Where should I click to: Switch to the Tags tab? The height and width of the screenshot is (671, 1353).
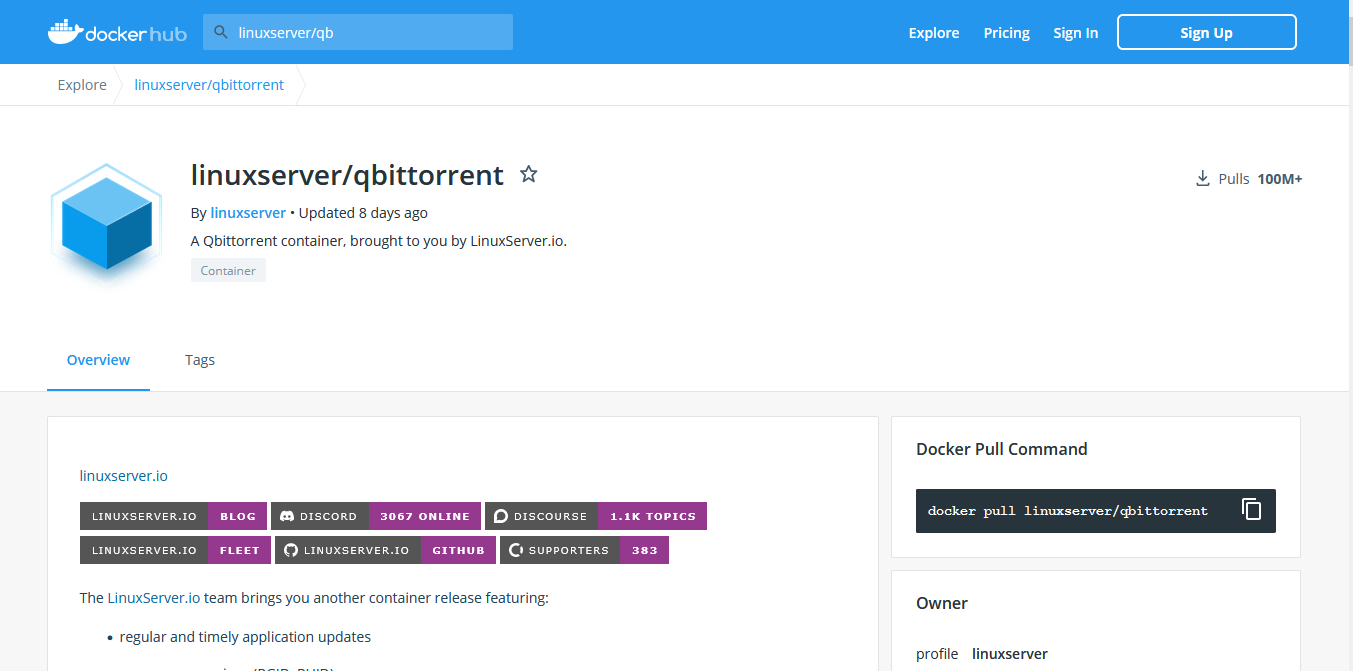click(200, 360)
